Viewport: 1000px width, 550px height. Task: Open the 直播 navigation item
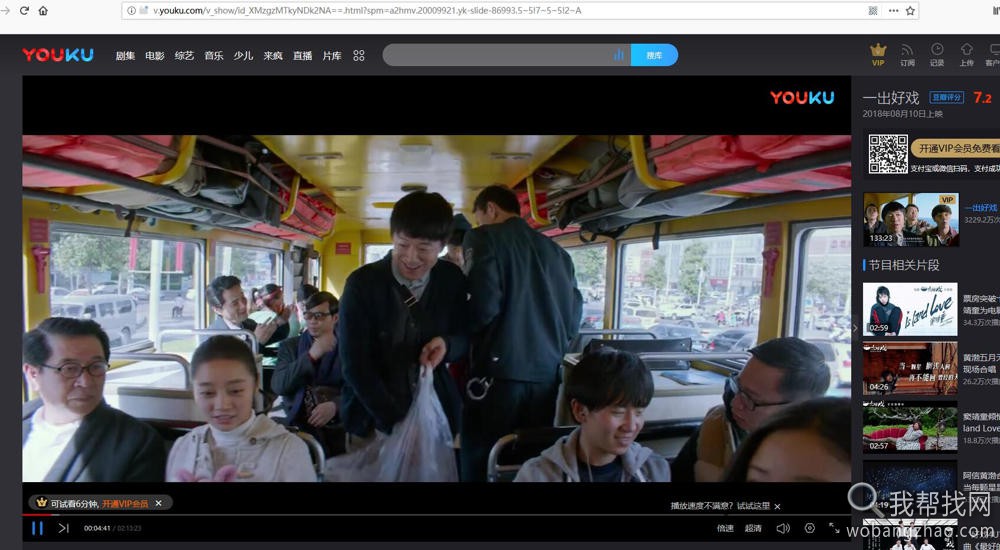click(302, 56)
